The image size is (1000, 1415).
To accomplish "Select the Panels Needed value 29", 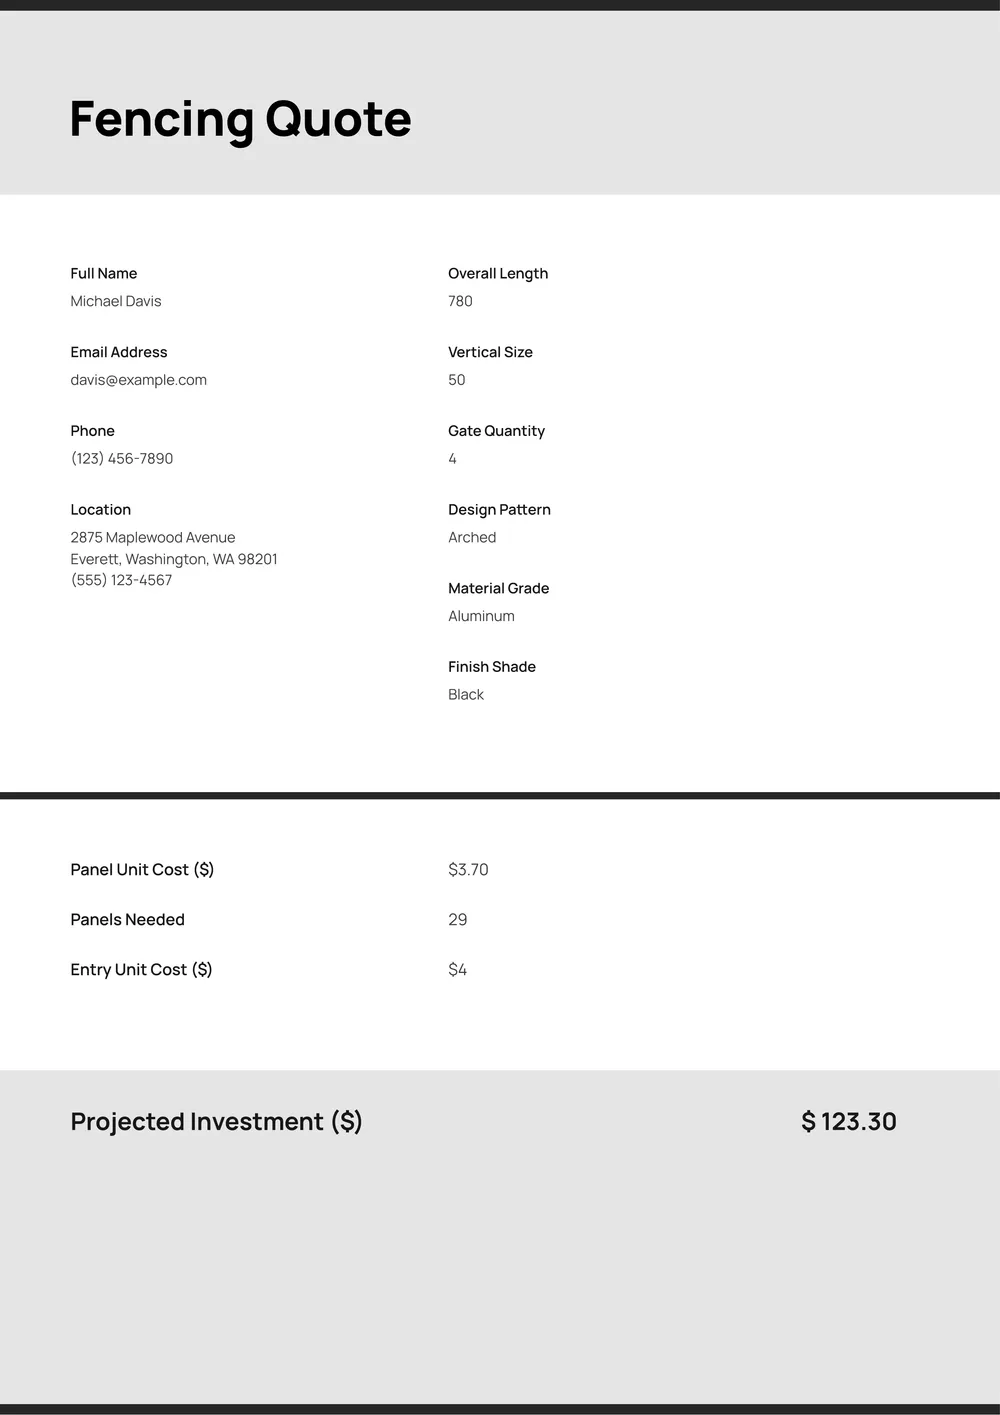I will click(x=458, y=920).
